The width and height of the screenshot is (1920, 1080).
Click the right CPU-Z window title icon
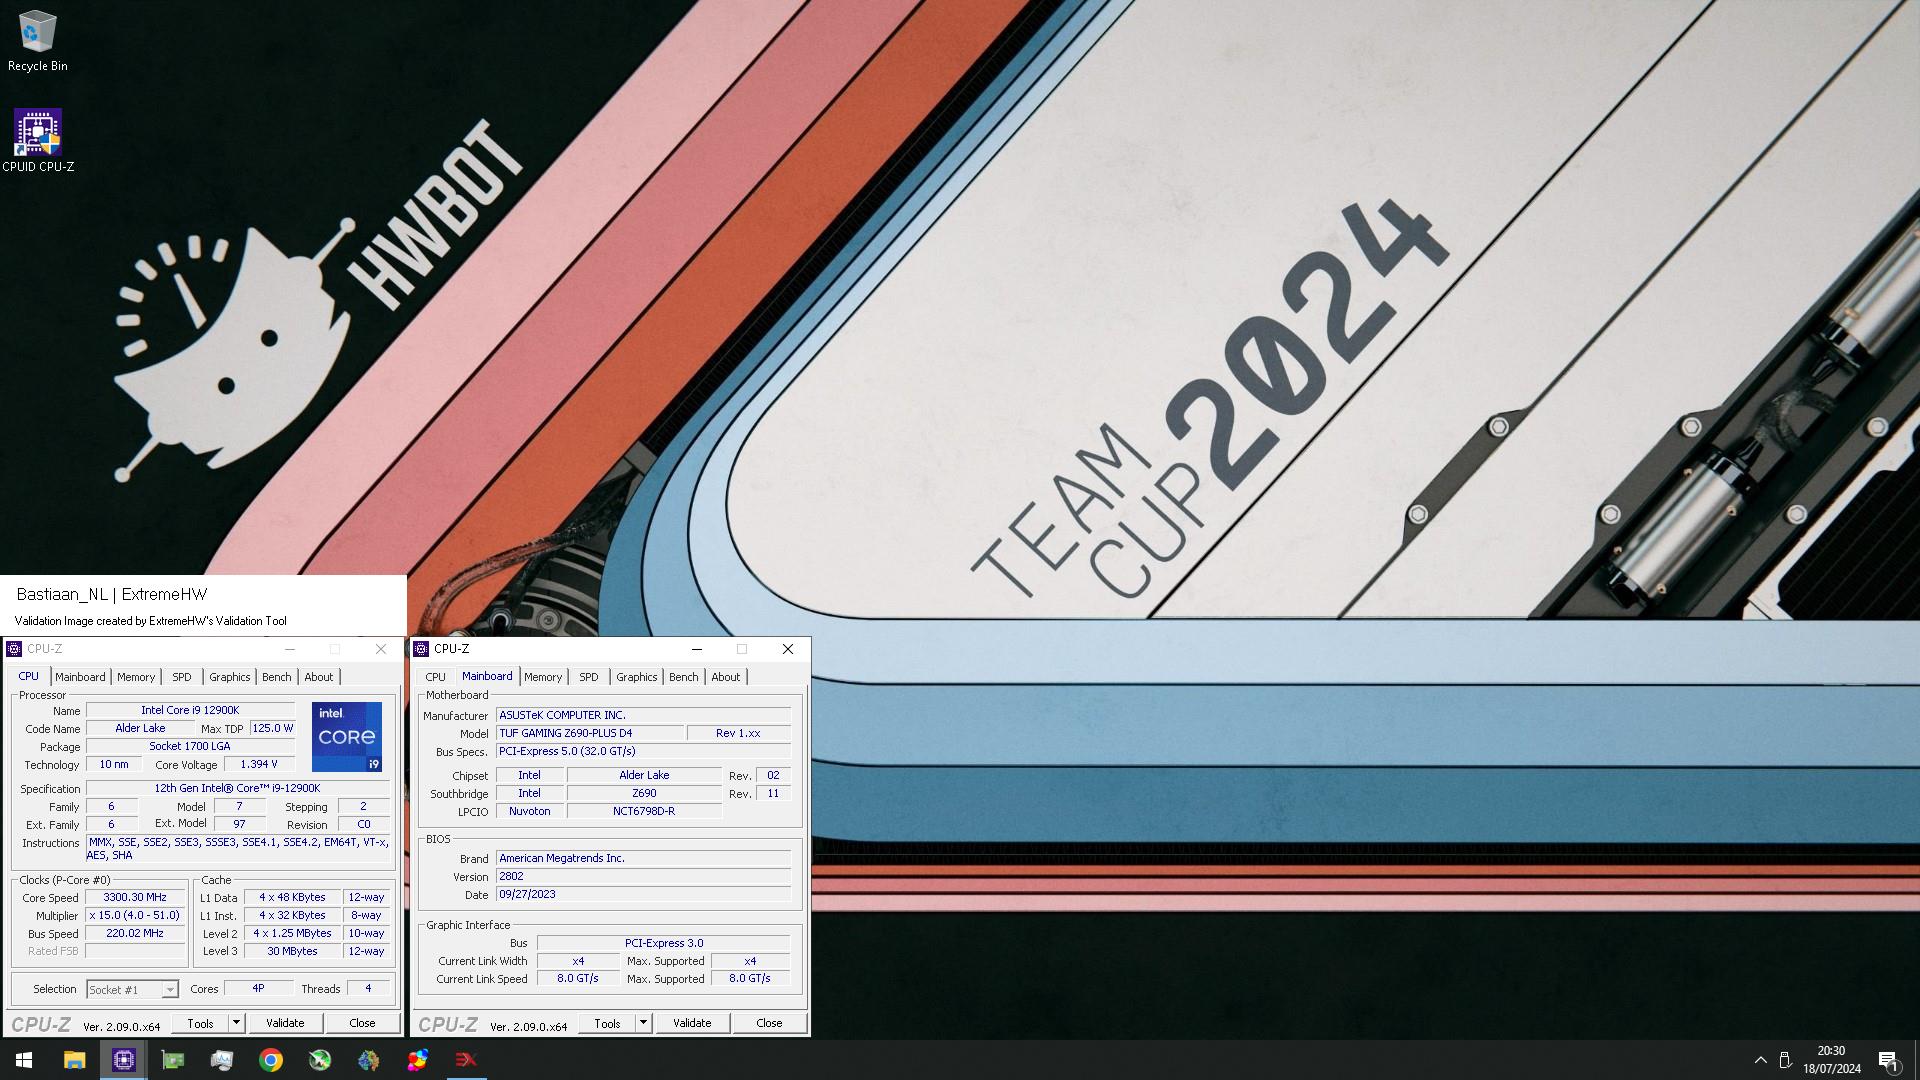click(x=421, y=649)
